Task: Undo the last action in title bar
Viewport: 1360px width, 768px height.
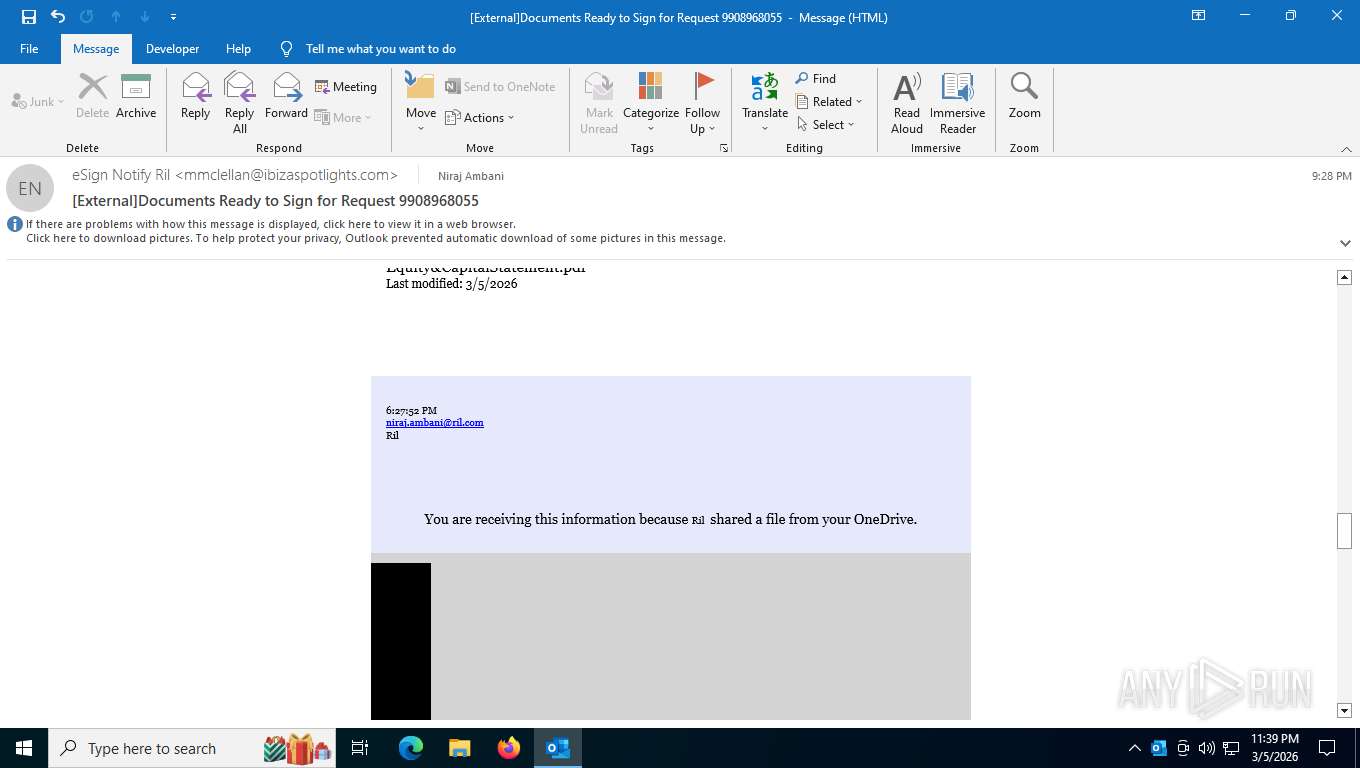Action: [58, 16]
